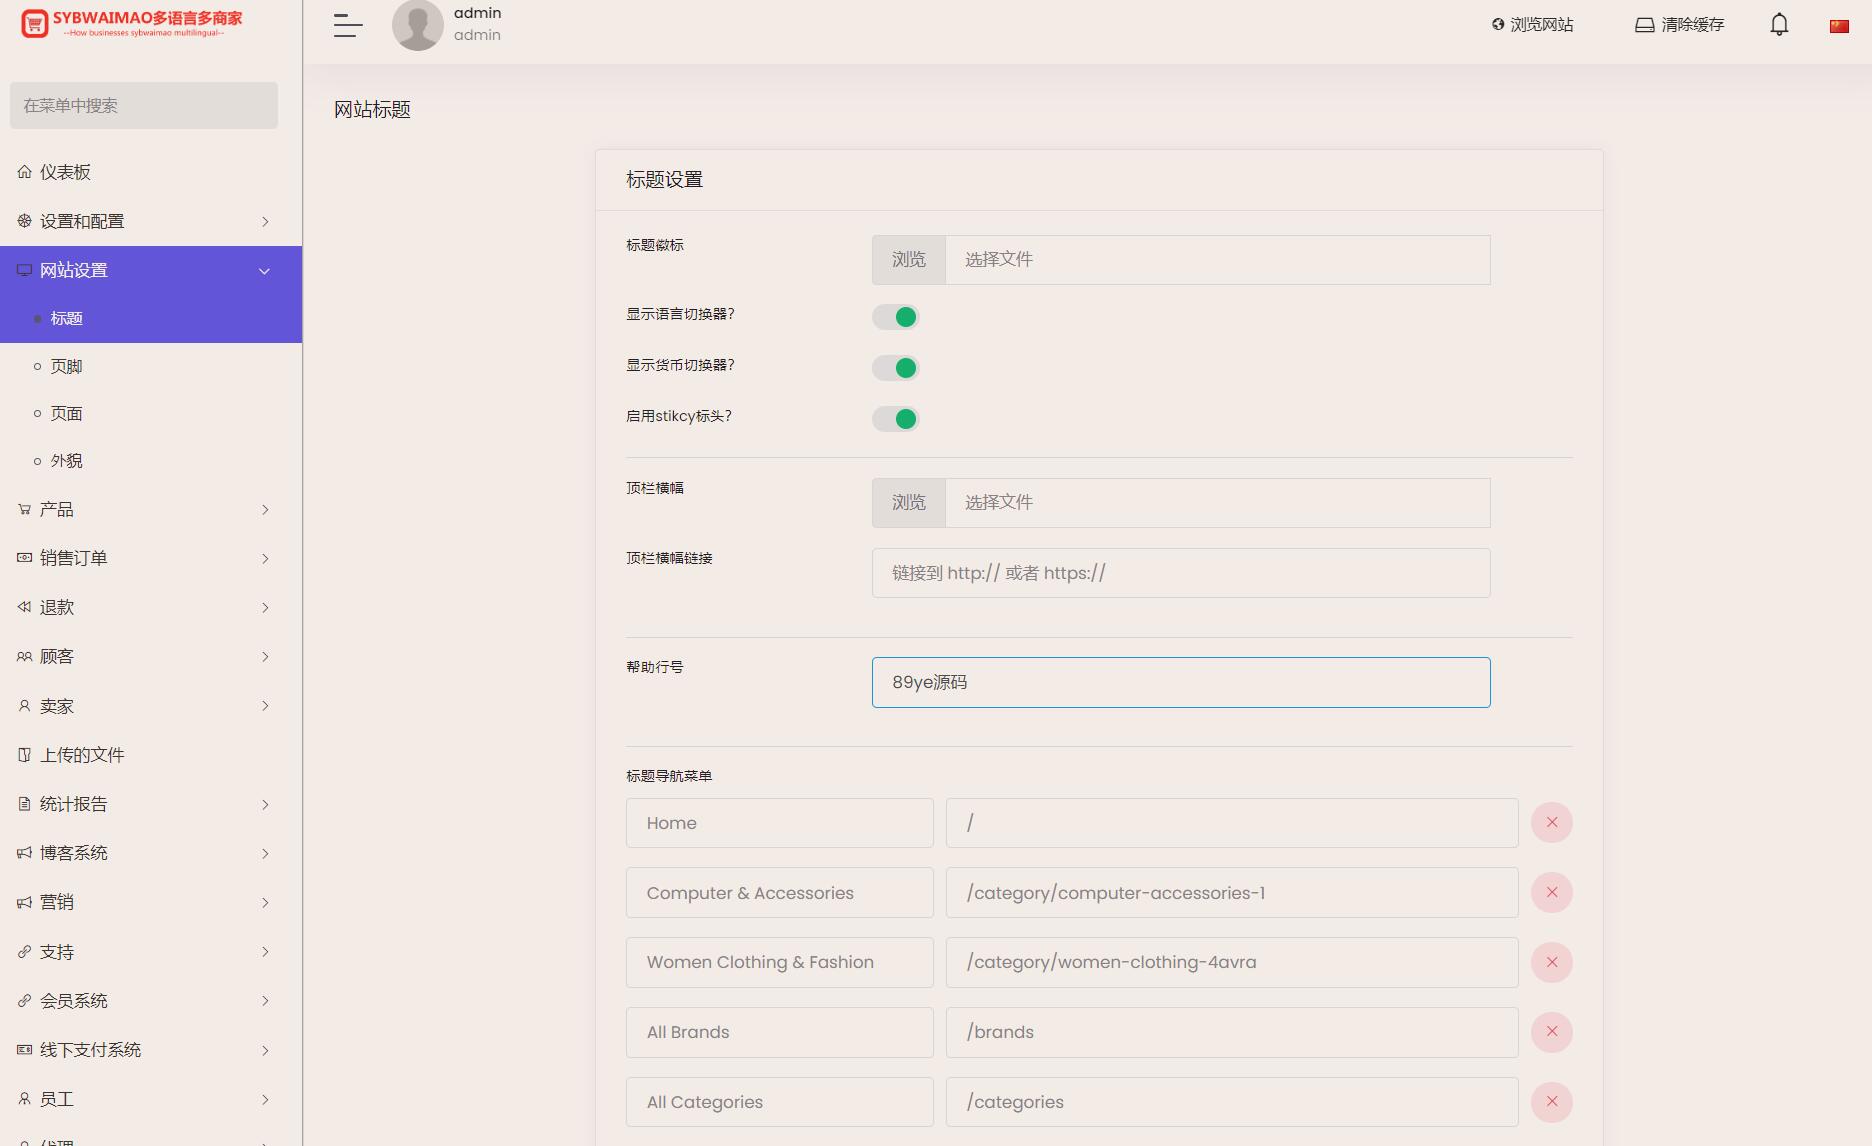Click 浏览 button for 标题徽标
This screenshot has height=1146, width=1872.
908,260
